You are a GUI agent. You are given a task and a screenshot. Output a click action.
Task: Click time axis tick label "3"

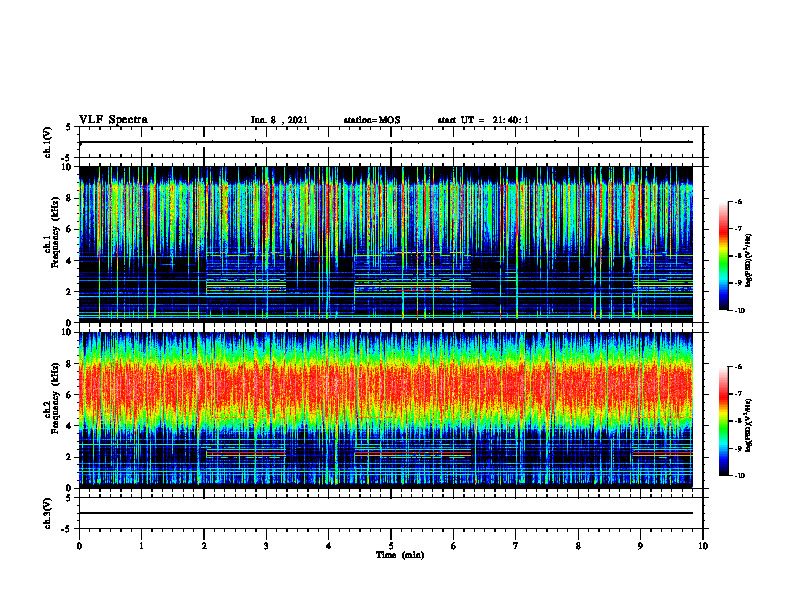click(x=266, y=546)
